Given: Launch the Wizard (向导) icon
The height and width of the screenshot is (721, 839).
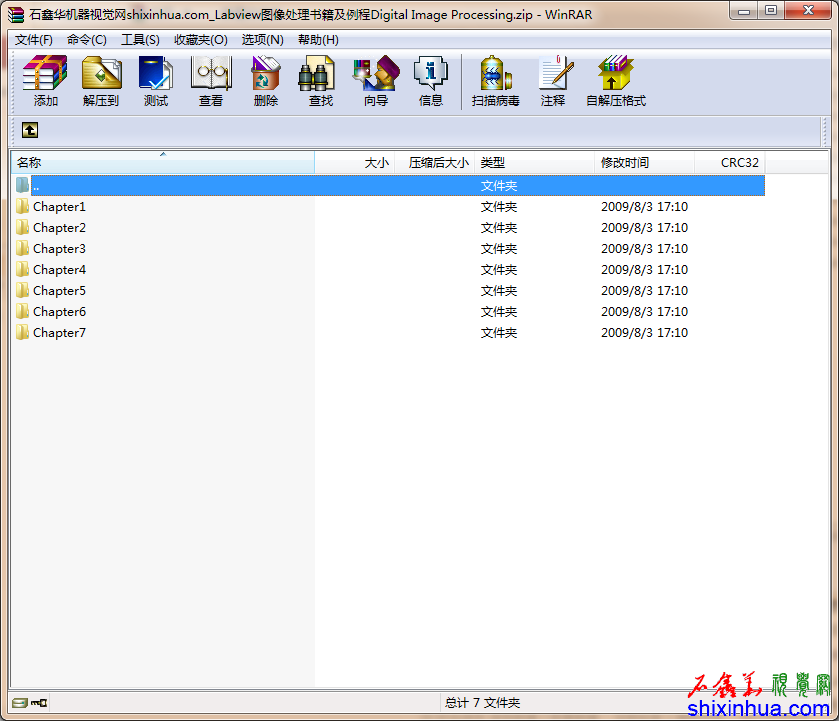Looking at the screenshot, I should tap(375, 81).
